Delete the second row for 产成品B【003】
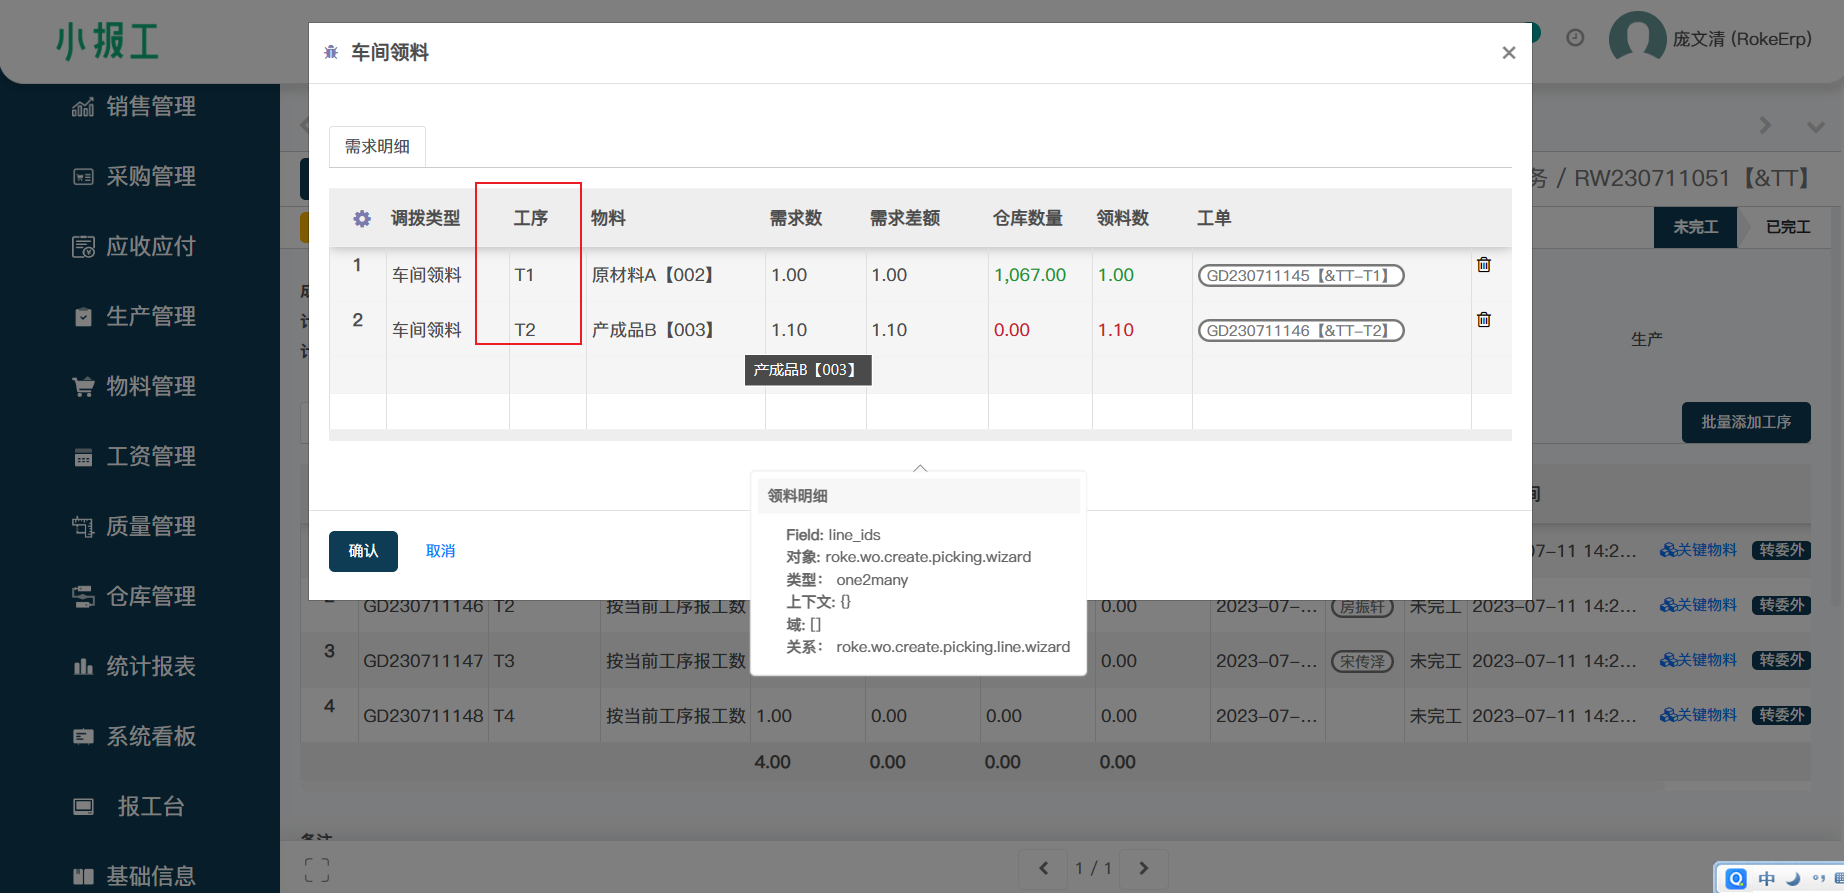 [x=1484, y=320]
